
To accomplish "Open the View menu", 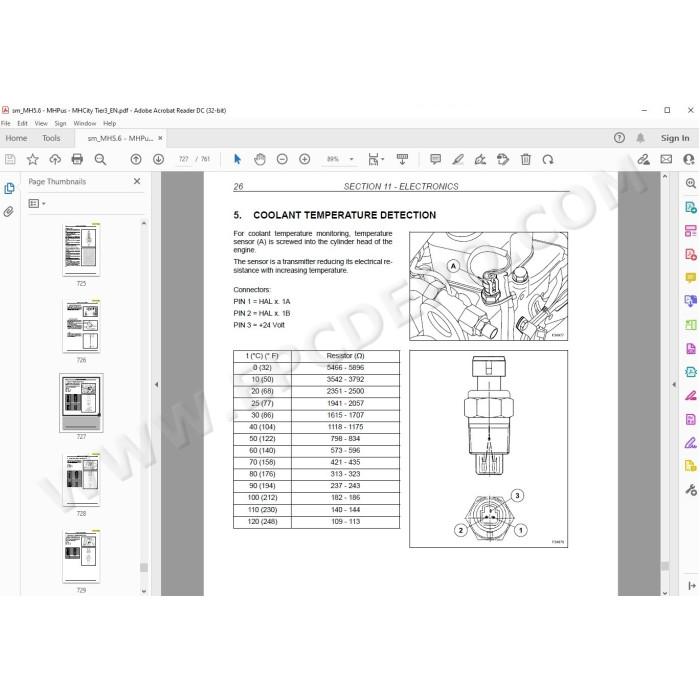I will coord(41,123).
